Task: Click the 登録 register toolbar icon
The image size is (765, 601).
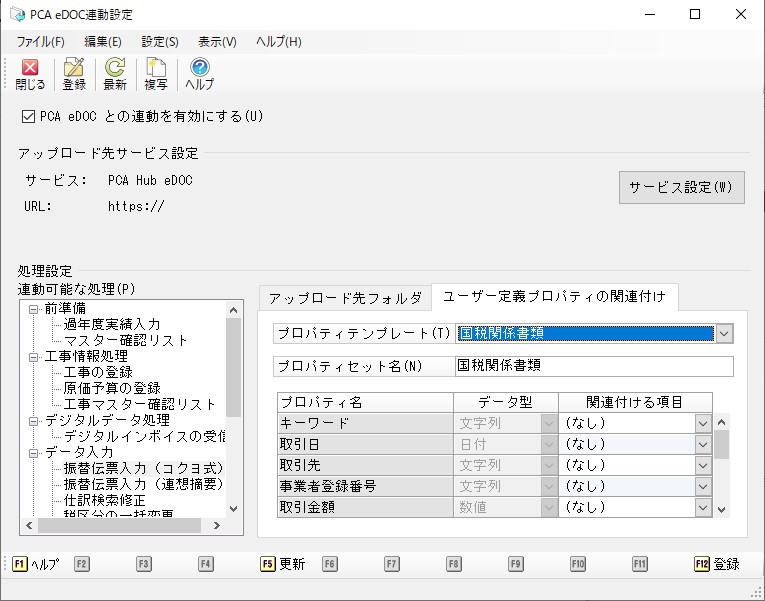Action: click(74, 74)
